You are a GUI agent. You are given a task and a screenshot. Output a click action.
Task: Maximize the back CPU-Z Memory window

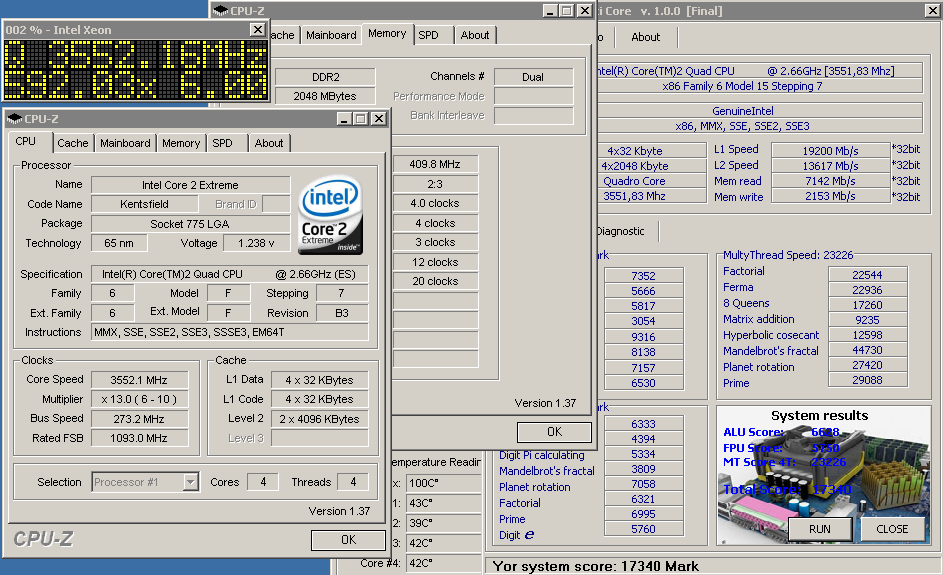(567, 10)
